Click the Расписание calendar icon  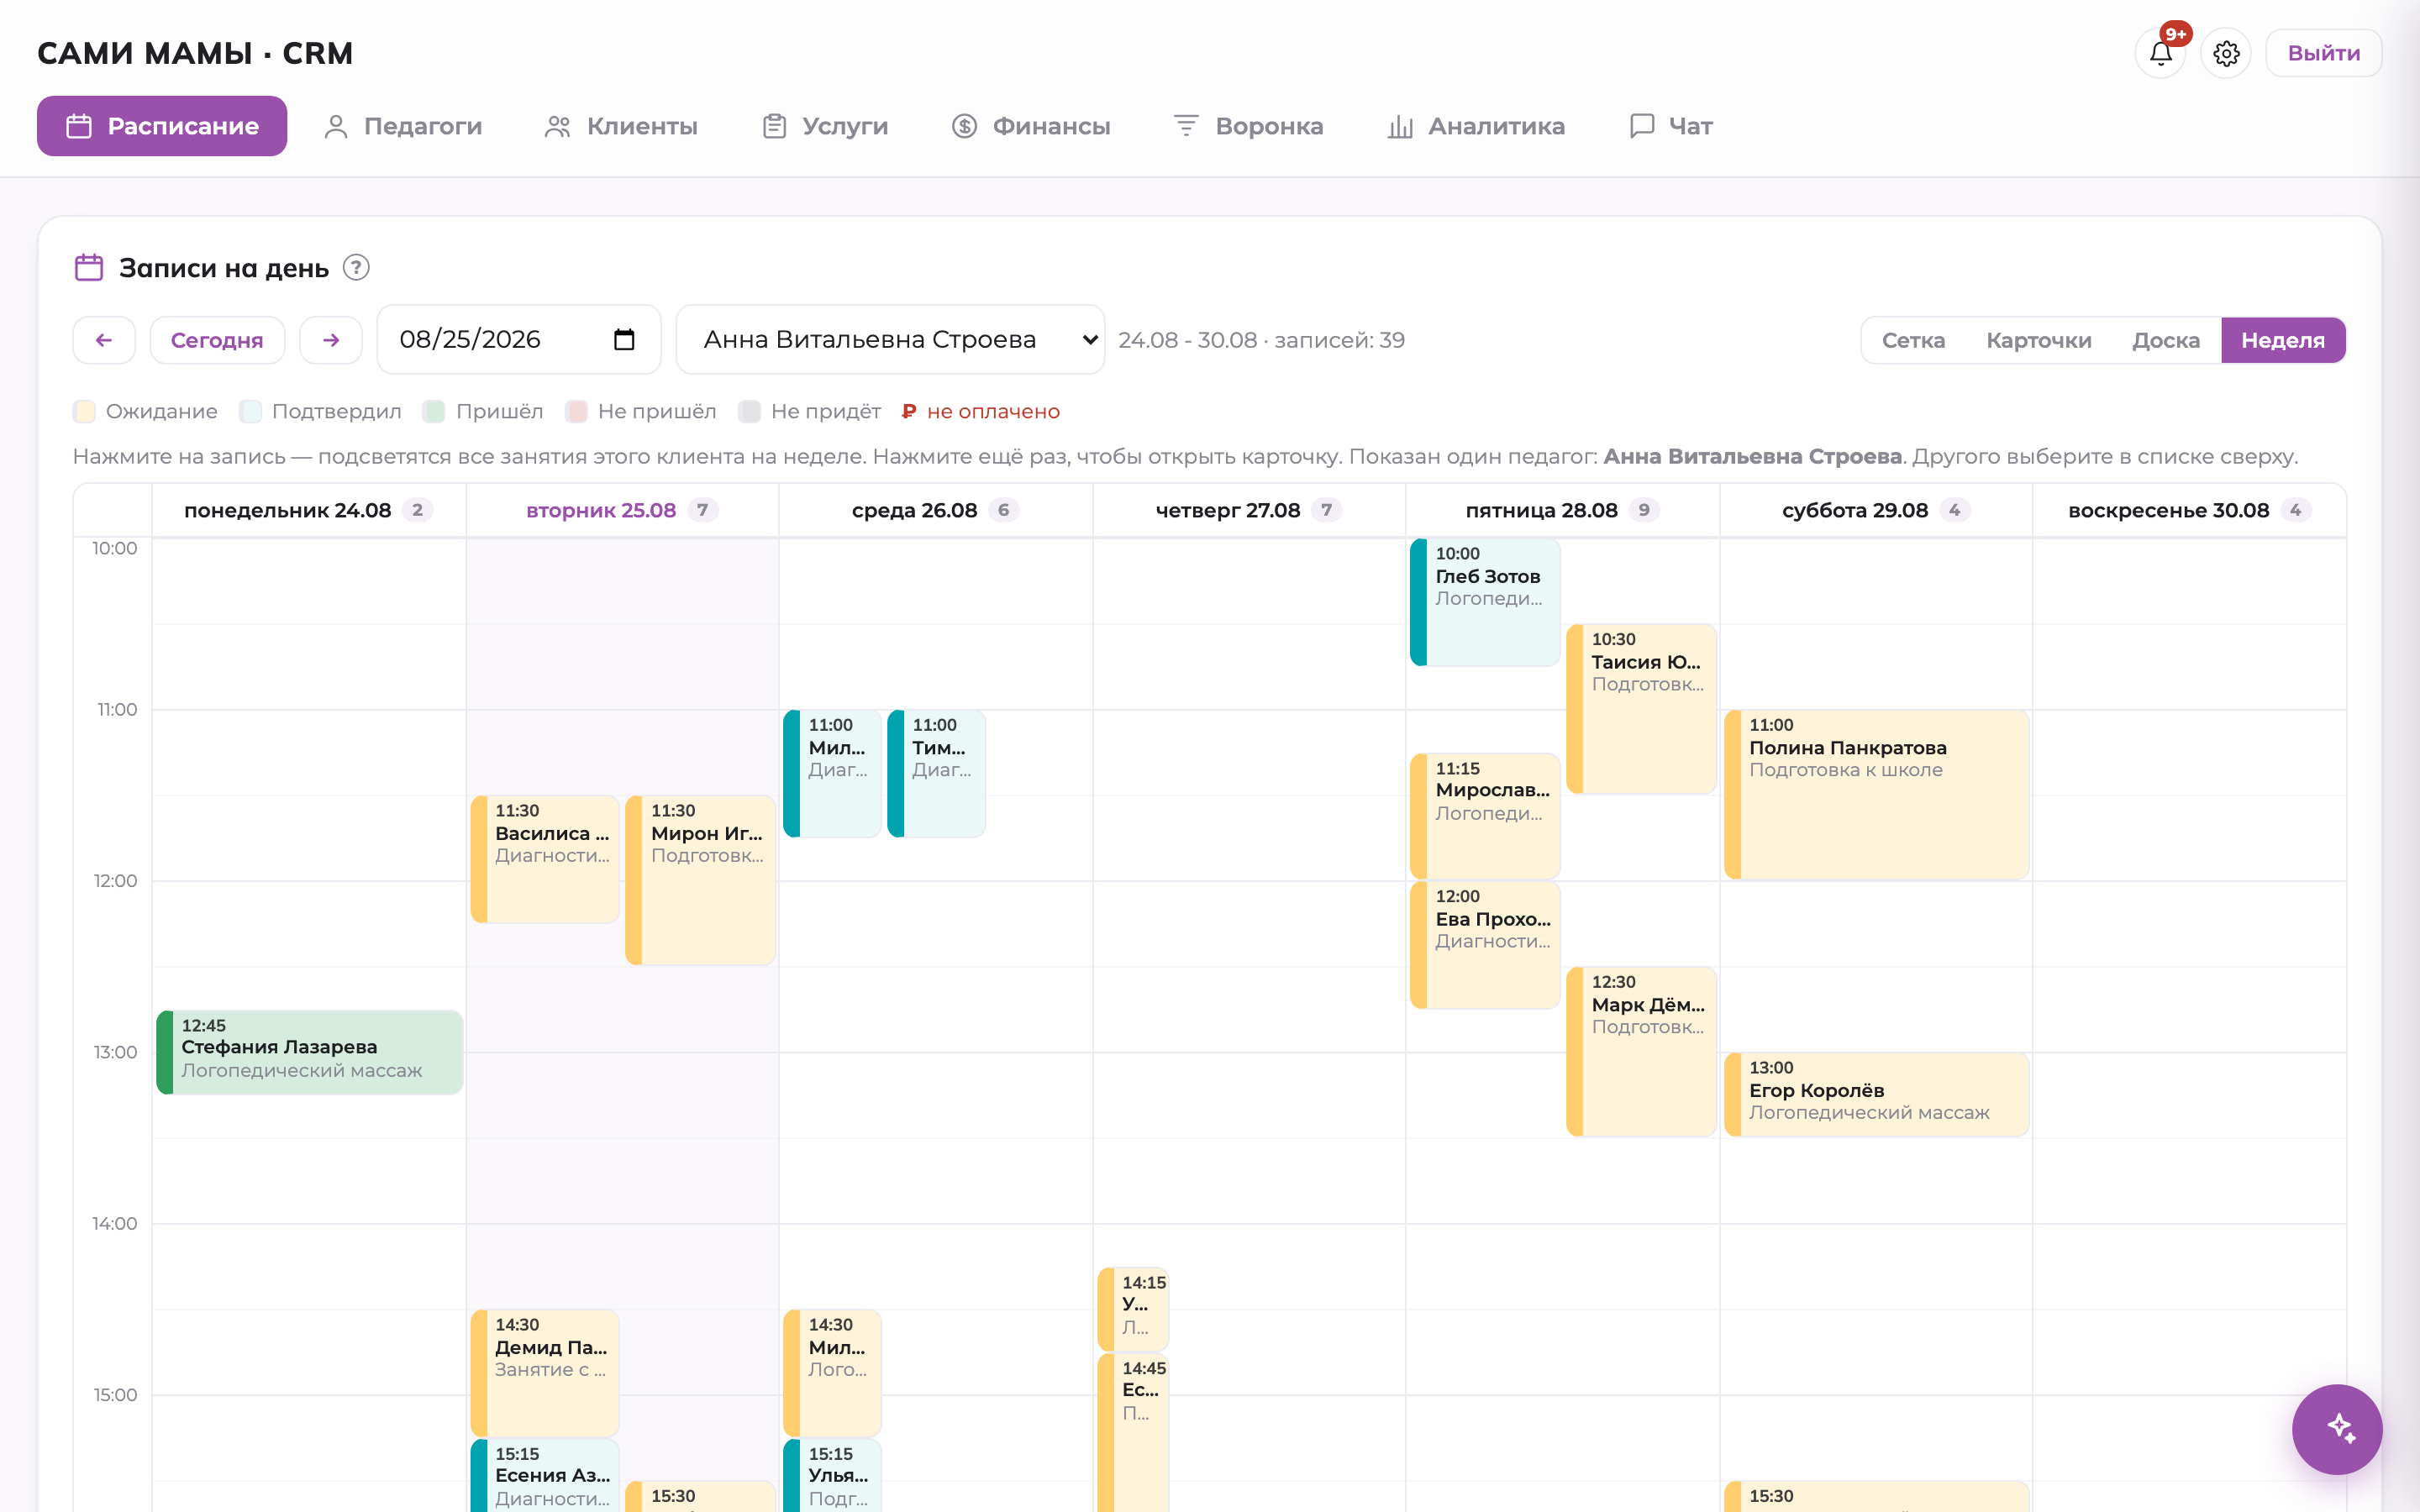click(x=79, y=126)
